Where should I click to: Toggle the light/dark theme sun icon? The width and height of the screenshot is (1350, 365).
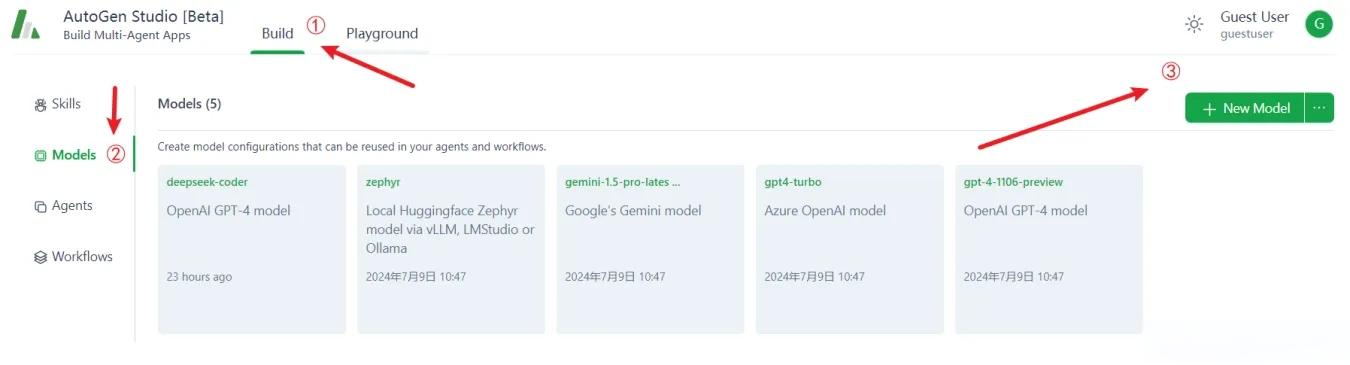coord(1194,24)
